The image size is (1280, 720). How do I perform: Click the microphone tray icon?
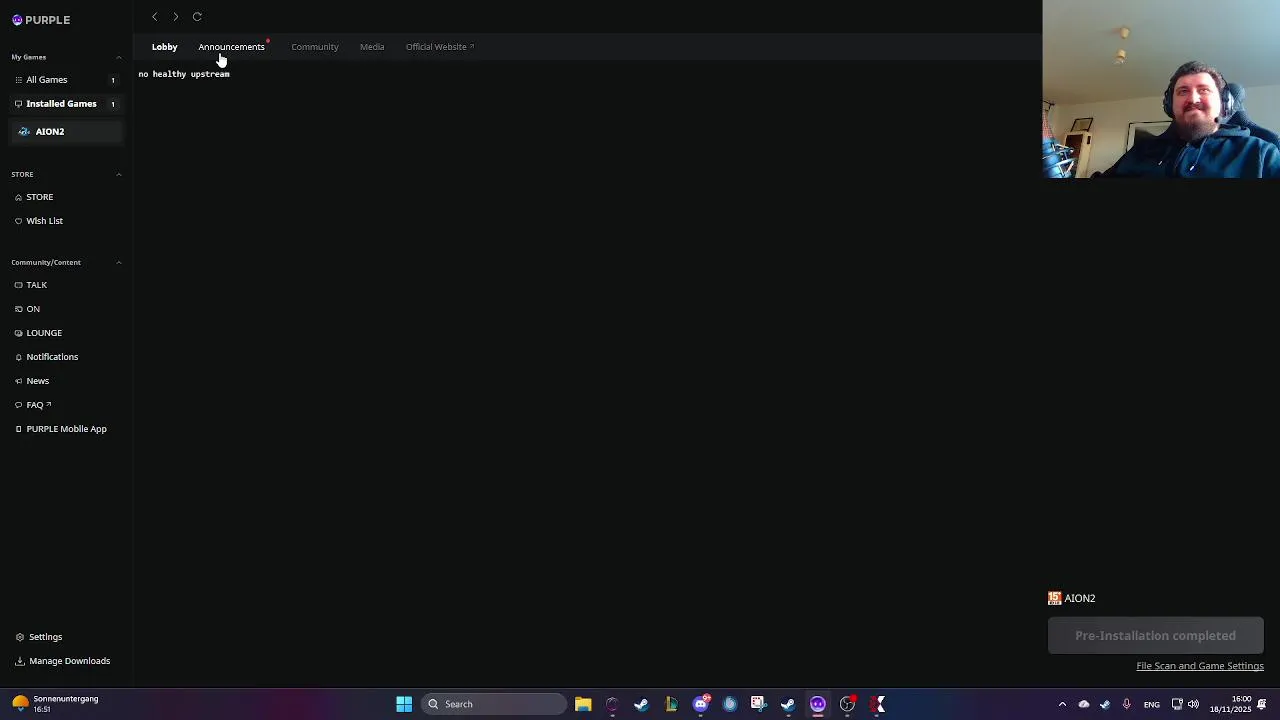coord(1127,704)
